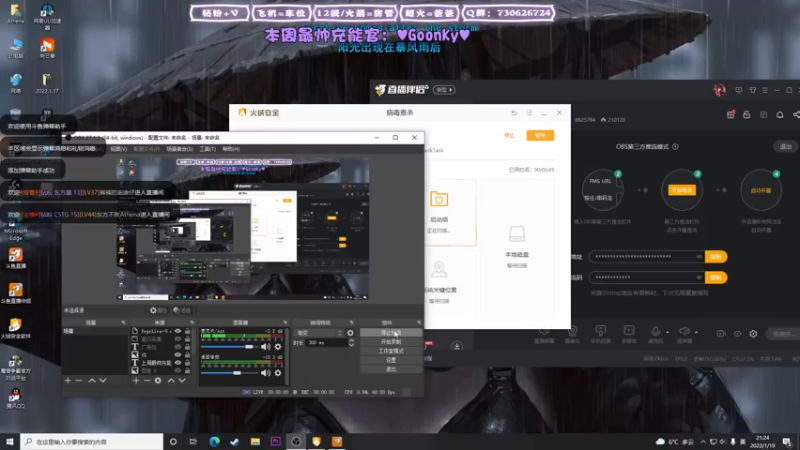The height and width of the screenshot is (450, 800).
Task: Move scene down arrow in OBS scenes panel
Action: coord(103,381)
